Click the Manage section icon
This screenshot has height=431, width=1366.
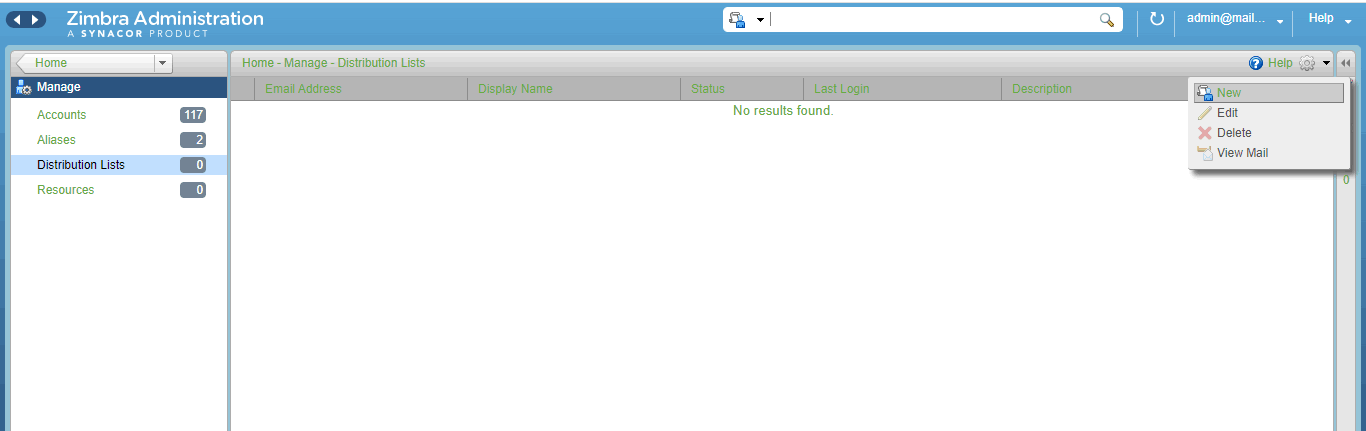point(24,88)
